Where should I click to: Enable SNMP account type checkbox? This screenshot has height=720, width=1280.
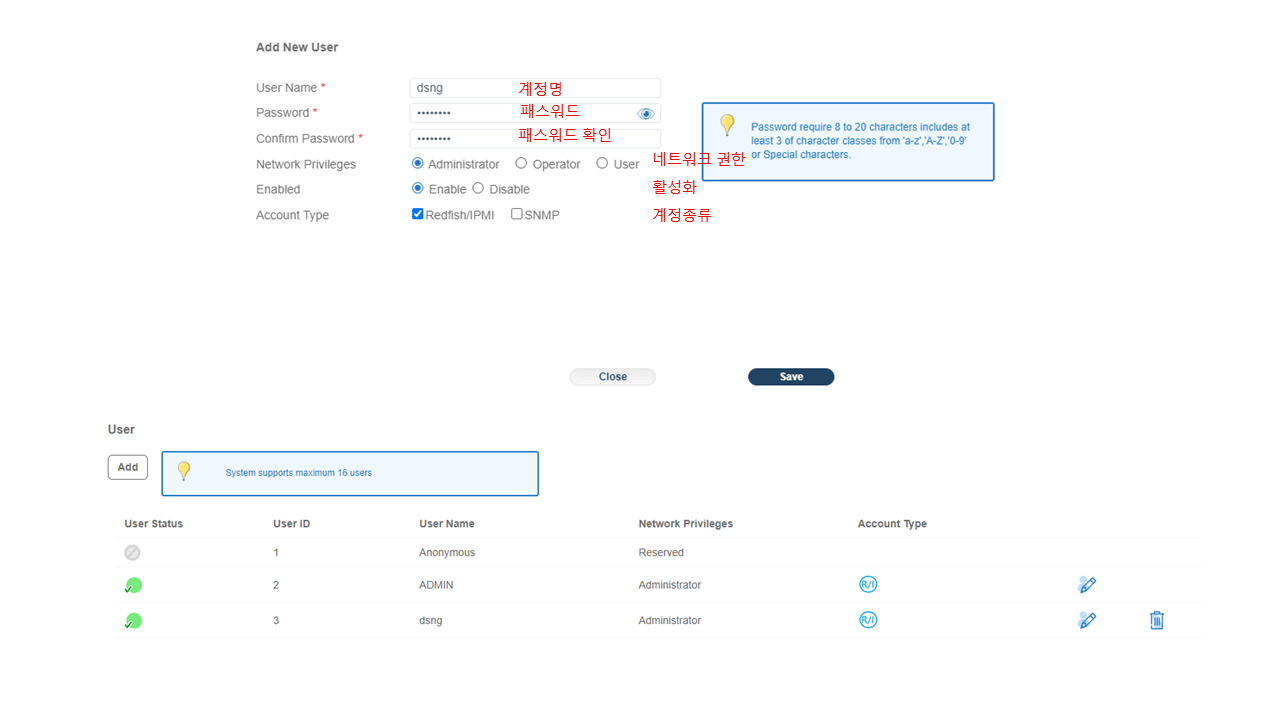[517, 214]
